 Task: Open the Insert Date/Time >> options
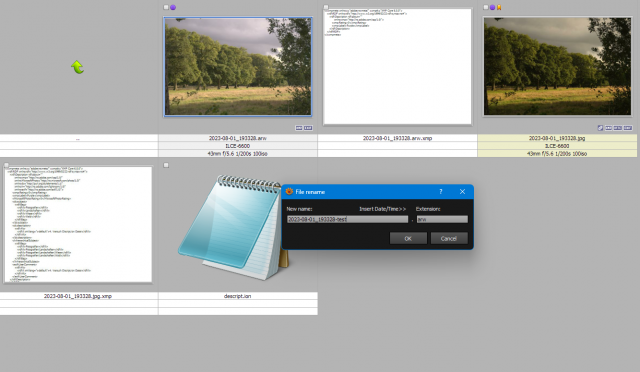tap(382, 209)
